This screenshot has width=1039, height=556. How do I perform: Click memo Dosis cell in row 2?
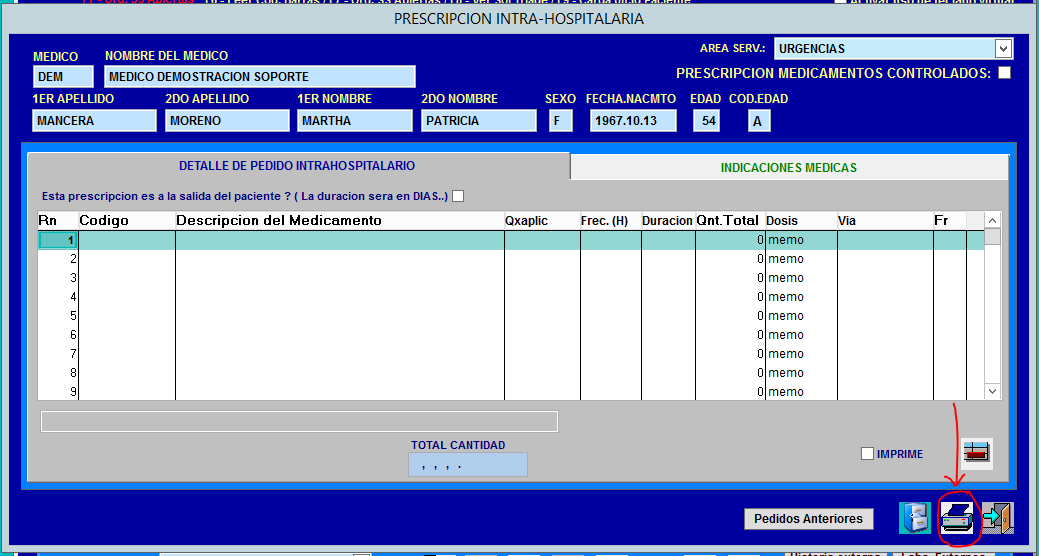[x=801, y=259]
